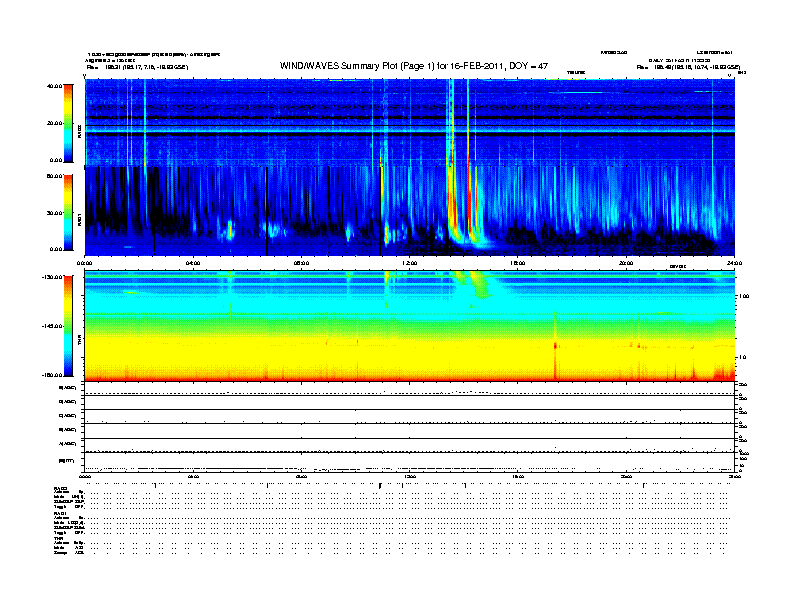This screenshot has width=792, height=612.
Task: Click the thick black data gap line near 06:45 in RAD1
Action: point(267,211)
